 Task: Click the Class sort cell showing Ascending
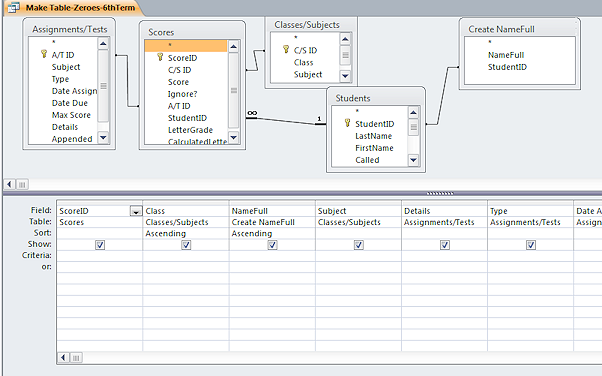(x=186, y=233)
